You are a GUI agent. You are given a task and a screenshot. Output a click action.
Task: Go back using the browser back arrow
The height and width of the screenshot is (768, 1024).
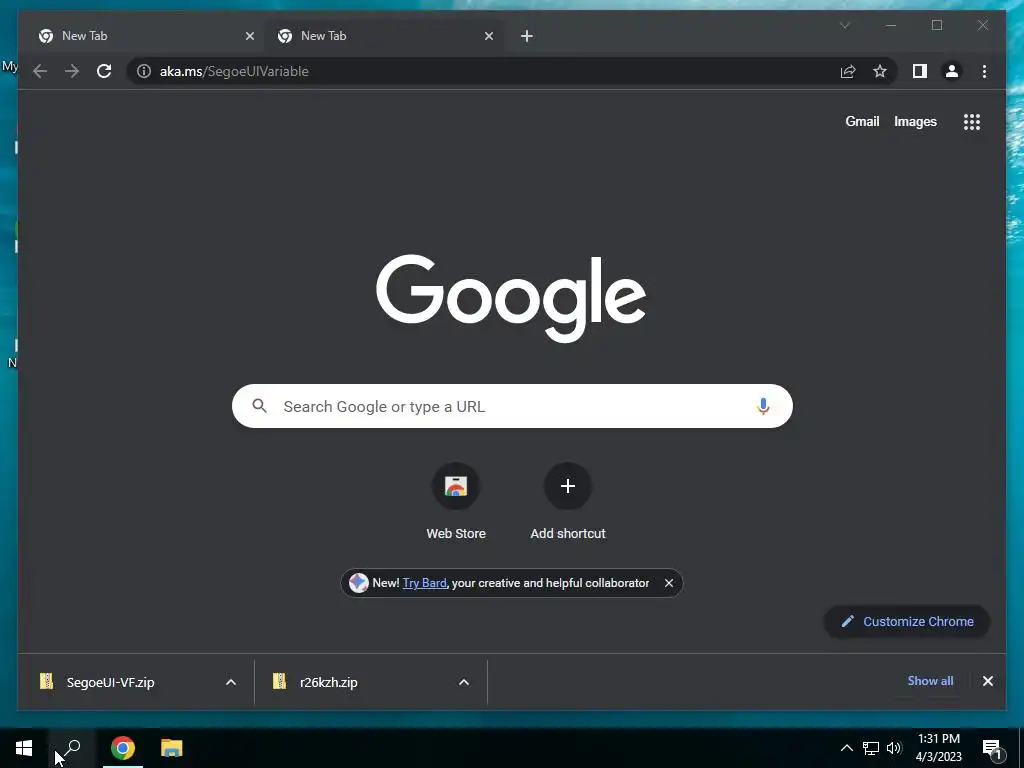[40, 71]
